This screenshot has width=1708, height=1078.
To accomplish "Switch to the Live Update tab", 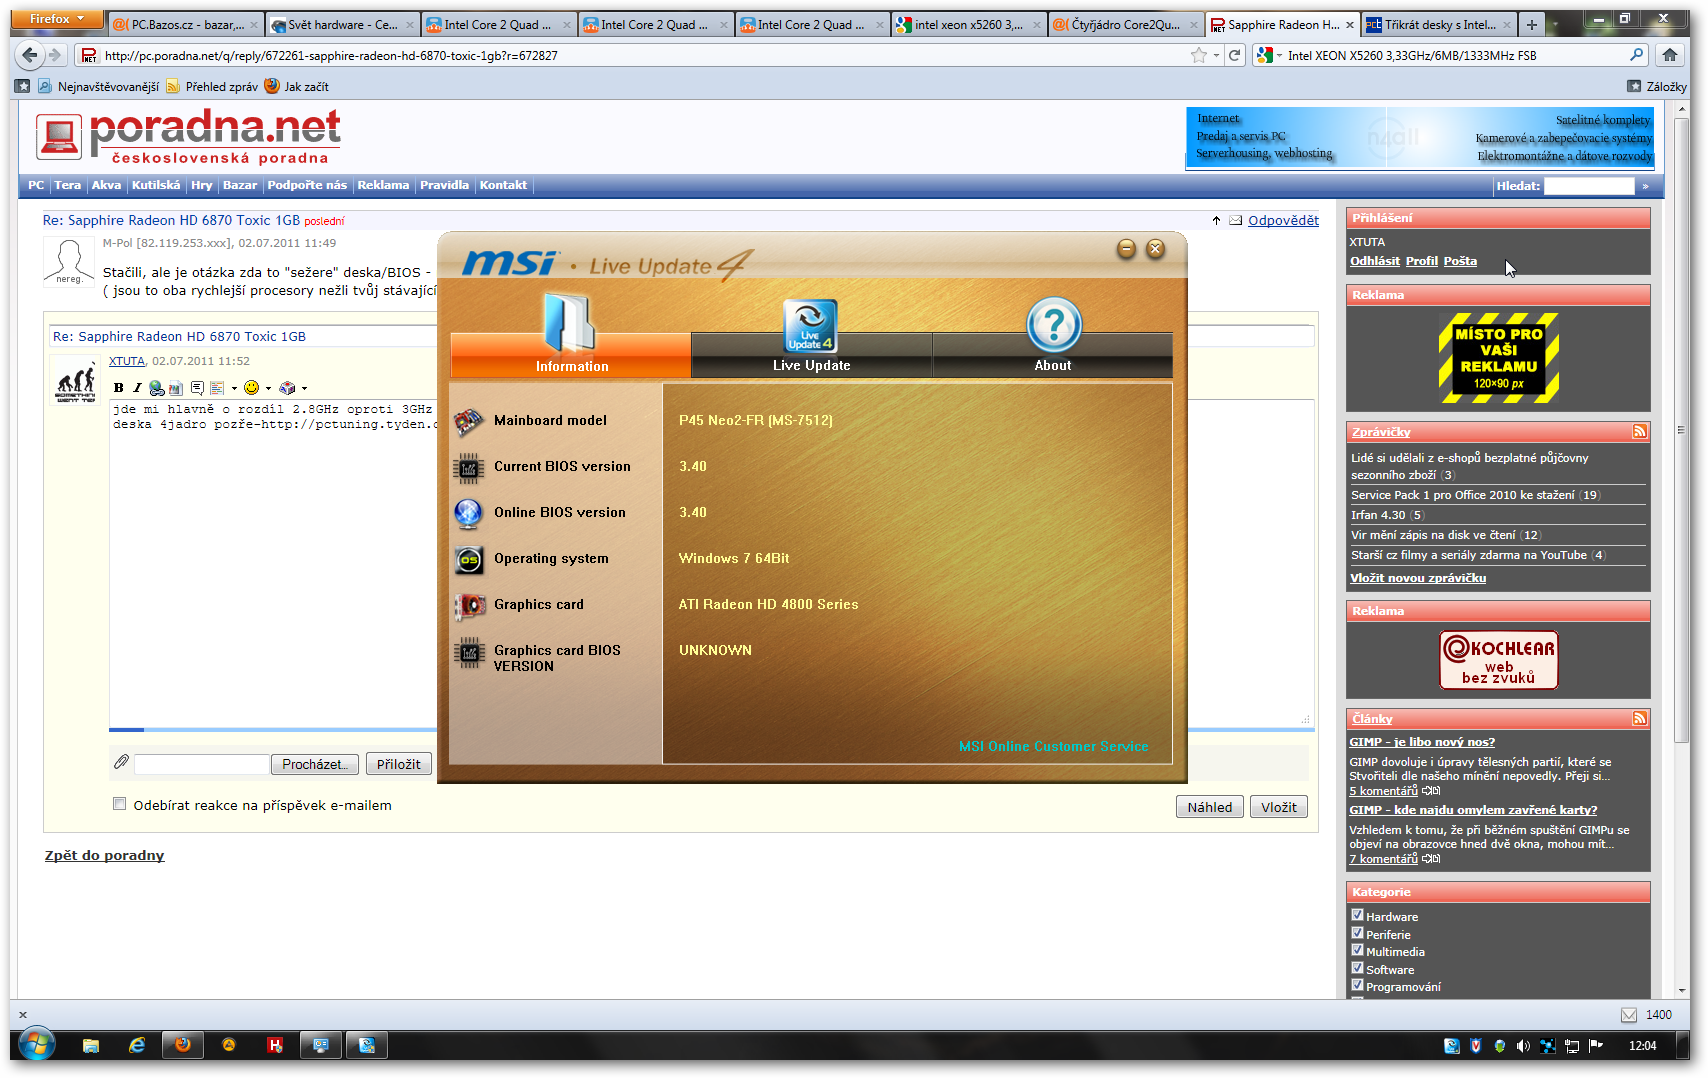I will click(811, 355).
